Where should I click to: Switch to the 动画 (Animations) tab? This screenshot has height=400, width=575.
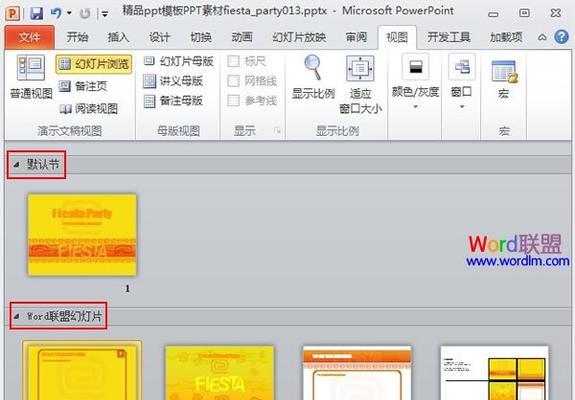tap(242, 37)
